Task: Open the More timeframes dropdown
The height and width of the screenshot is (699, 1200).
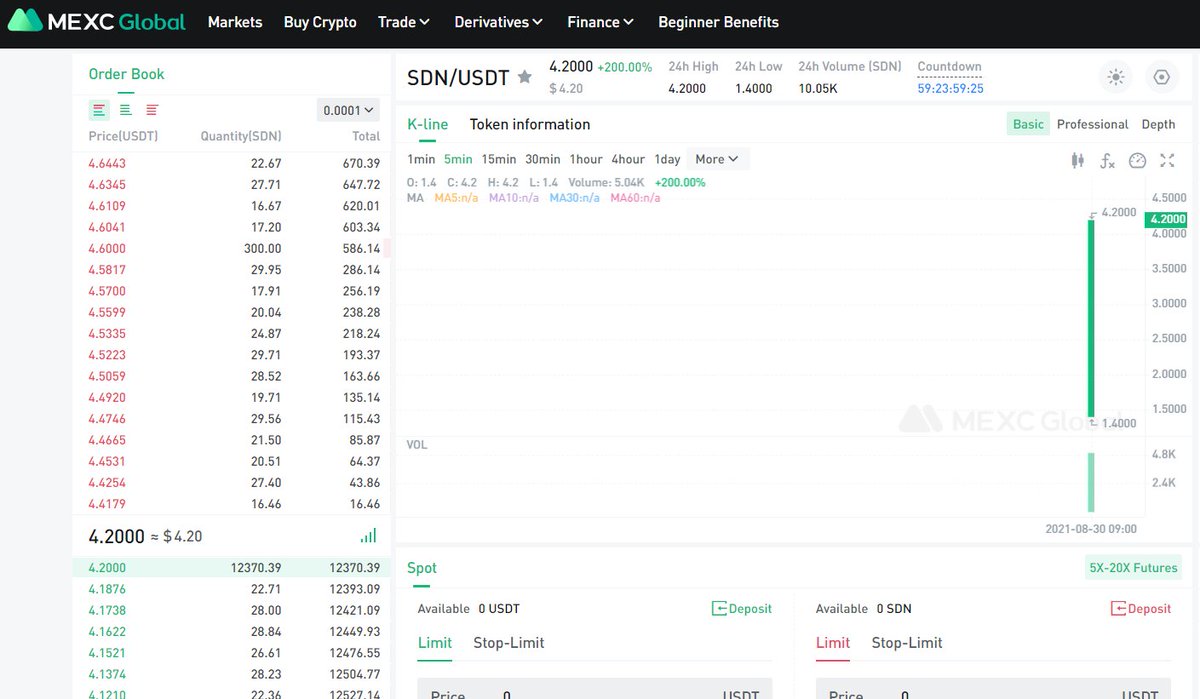Action: point(717,159)
